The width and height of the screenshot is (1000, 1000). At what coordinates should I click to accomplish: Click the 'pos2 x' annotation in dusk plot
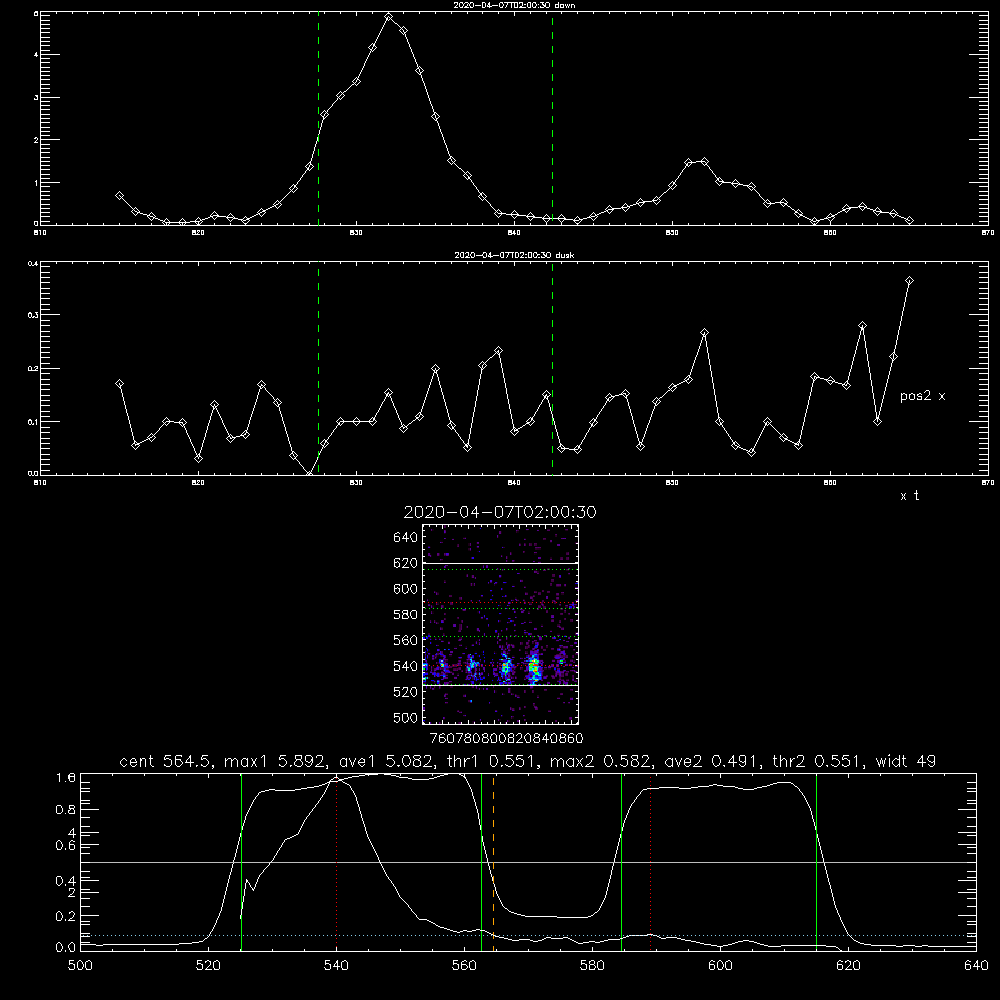click(922, 396)
